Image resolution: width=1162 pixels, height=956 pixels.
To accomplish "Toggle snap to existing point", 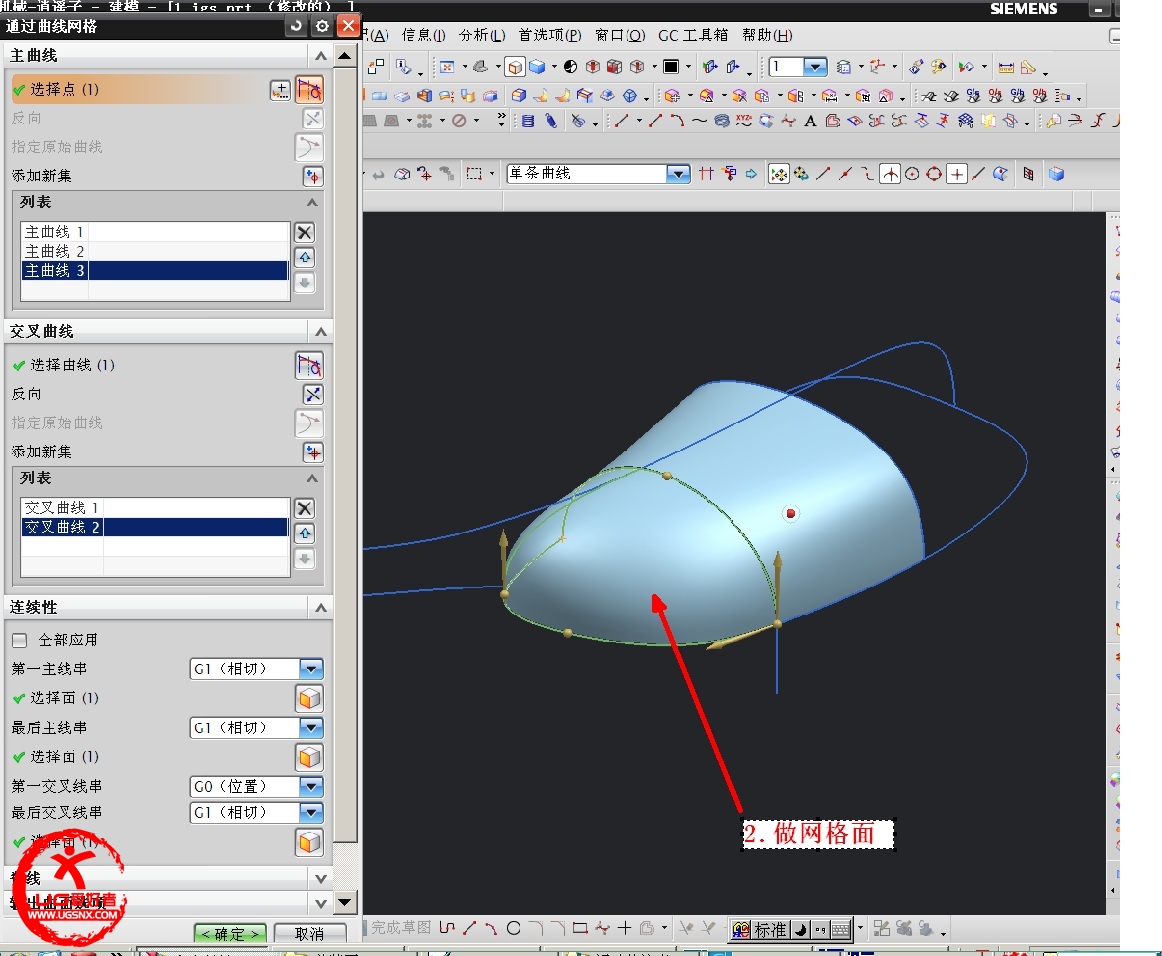I will click(957, 174).
